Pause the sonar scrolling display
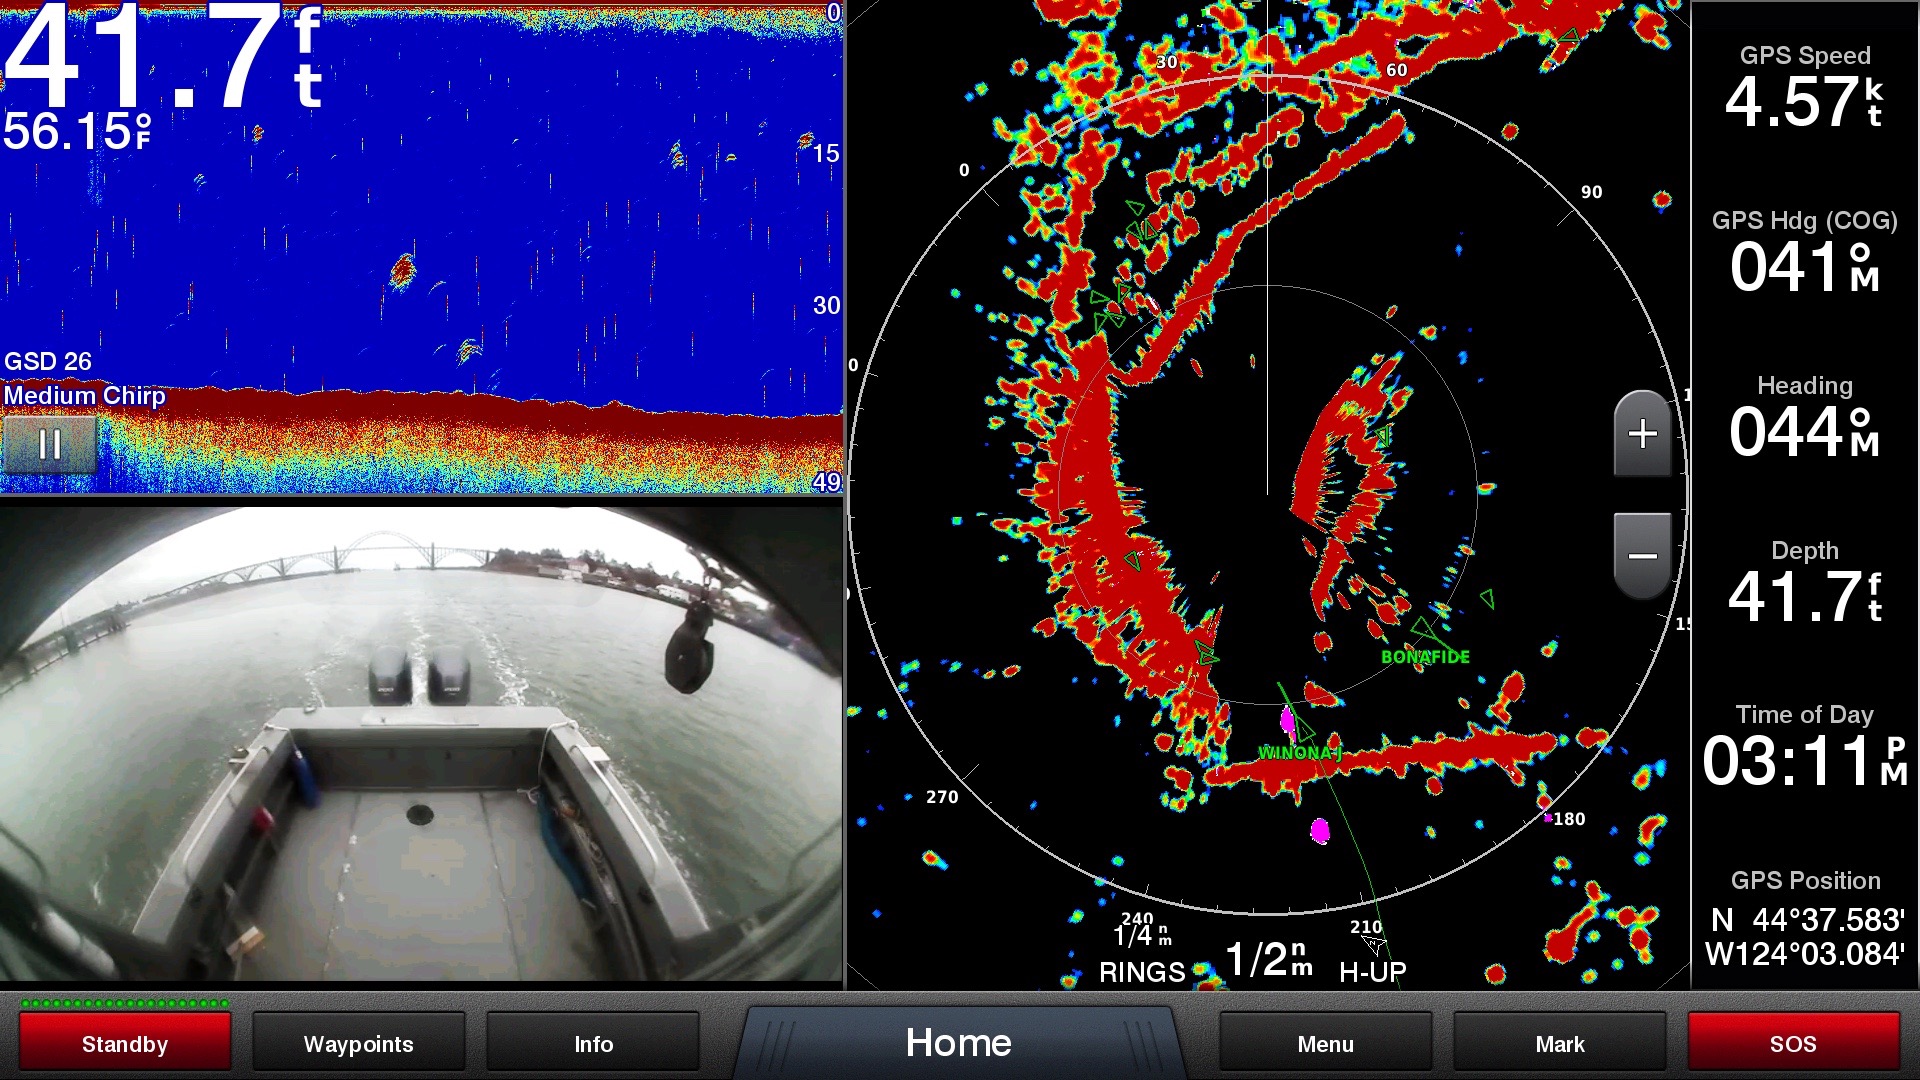Viewport: 1920px width, 1080px height. coord(49,444)
